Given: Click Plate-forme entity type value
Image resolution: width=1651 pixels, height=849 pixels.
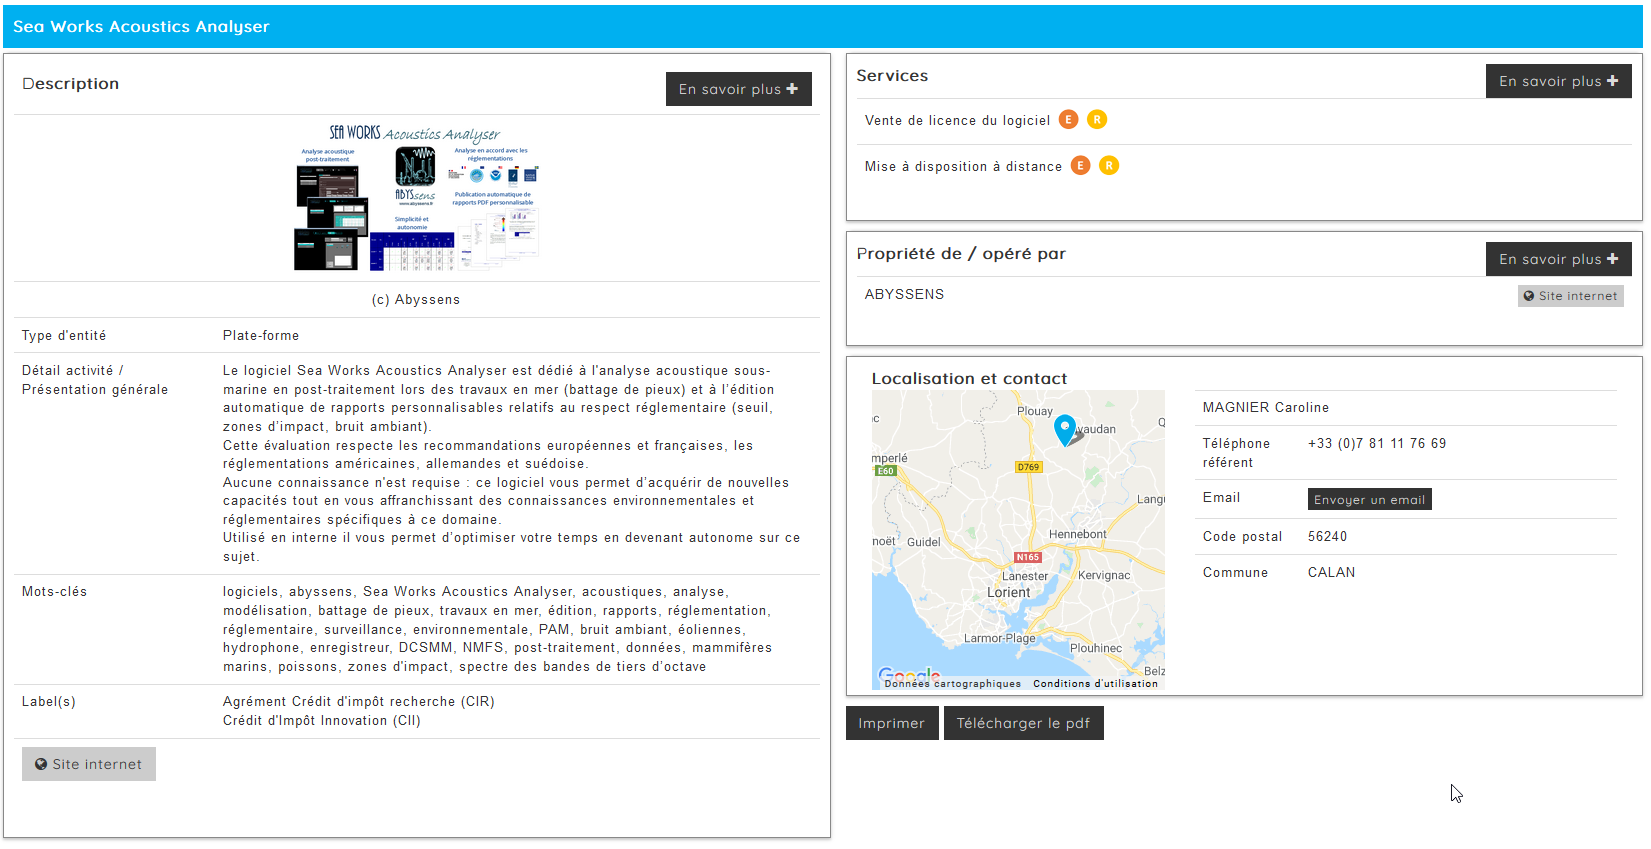Looking at the screenshot, I should pyautogui.click(x=261, y=335).
